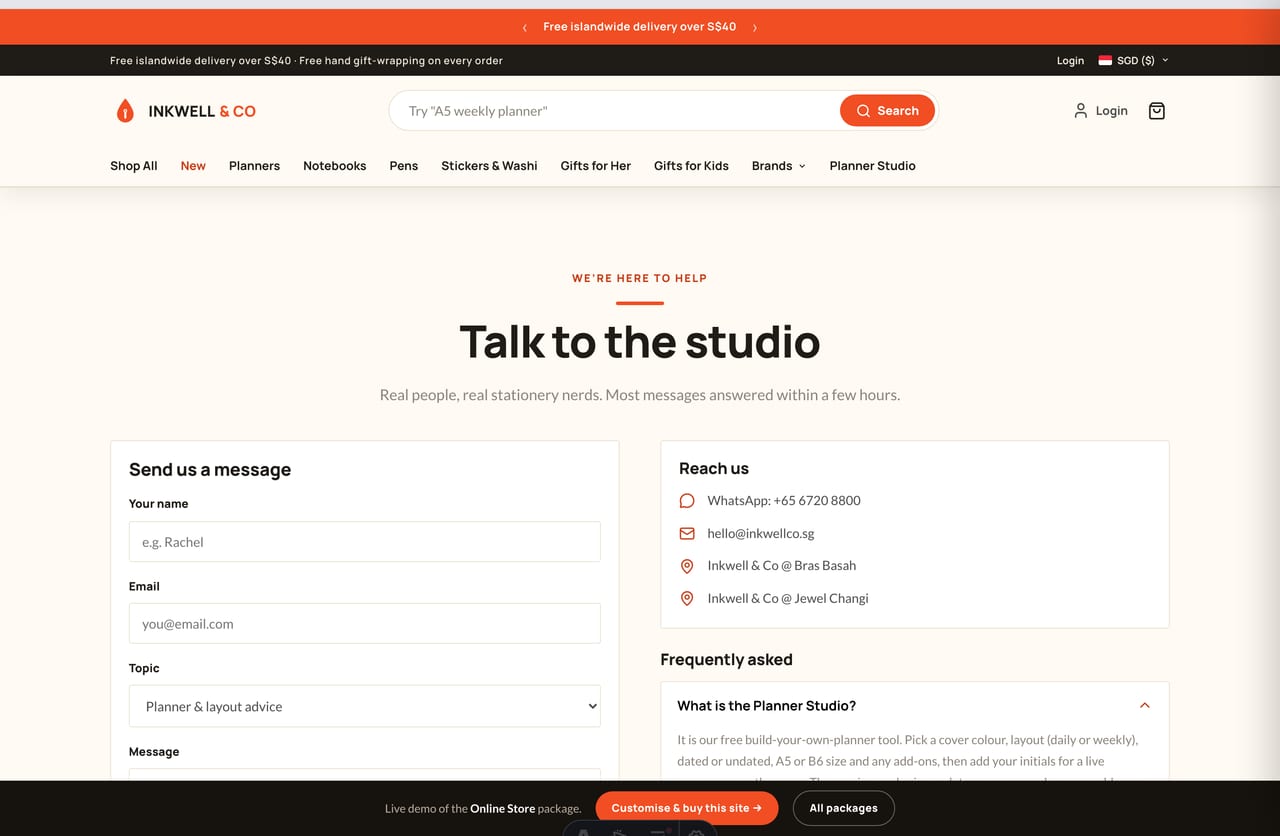Click 'Customise & buy this site' button
The height and width of the screenshot is (836, 1280).
[x=687, y=808]
